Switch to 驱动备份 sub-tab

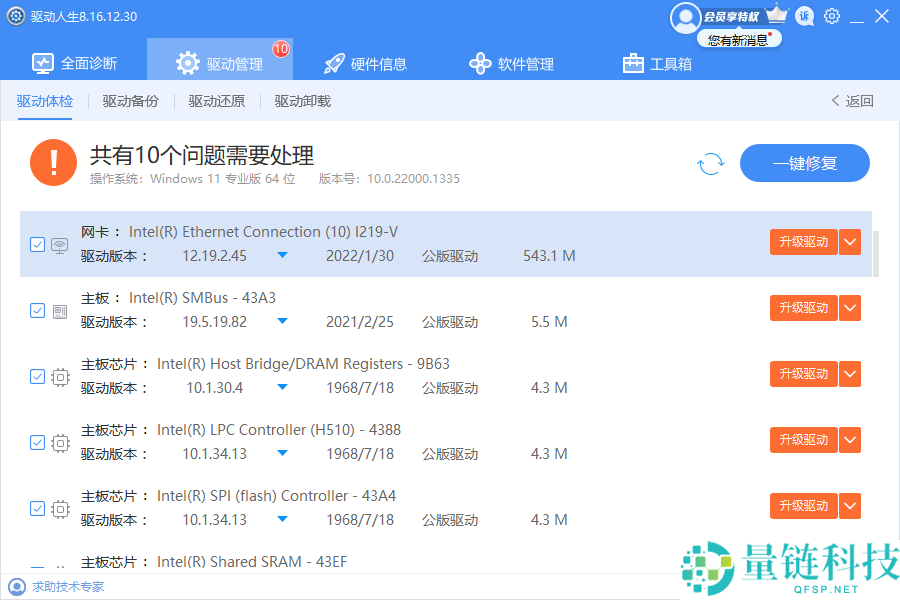(131, 101)
